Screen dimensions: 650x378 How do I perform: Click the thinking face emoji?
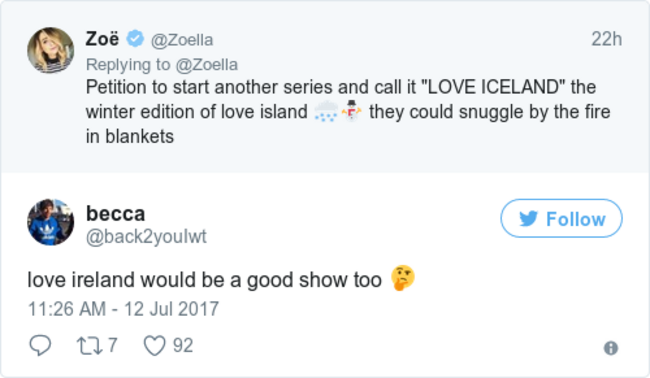point(403,278)
